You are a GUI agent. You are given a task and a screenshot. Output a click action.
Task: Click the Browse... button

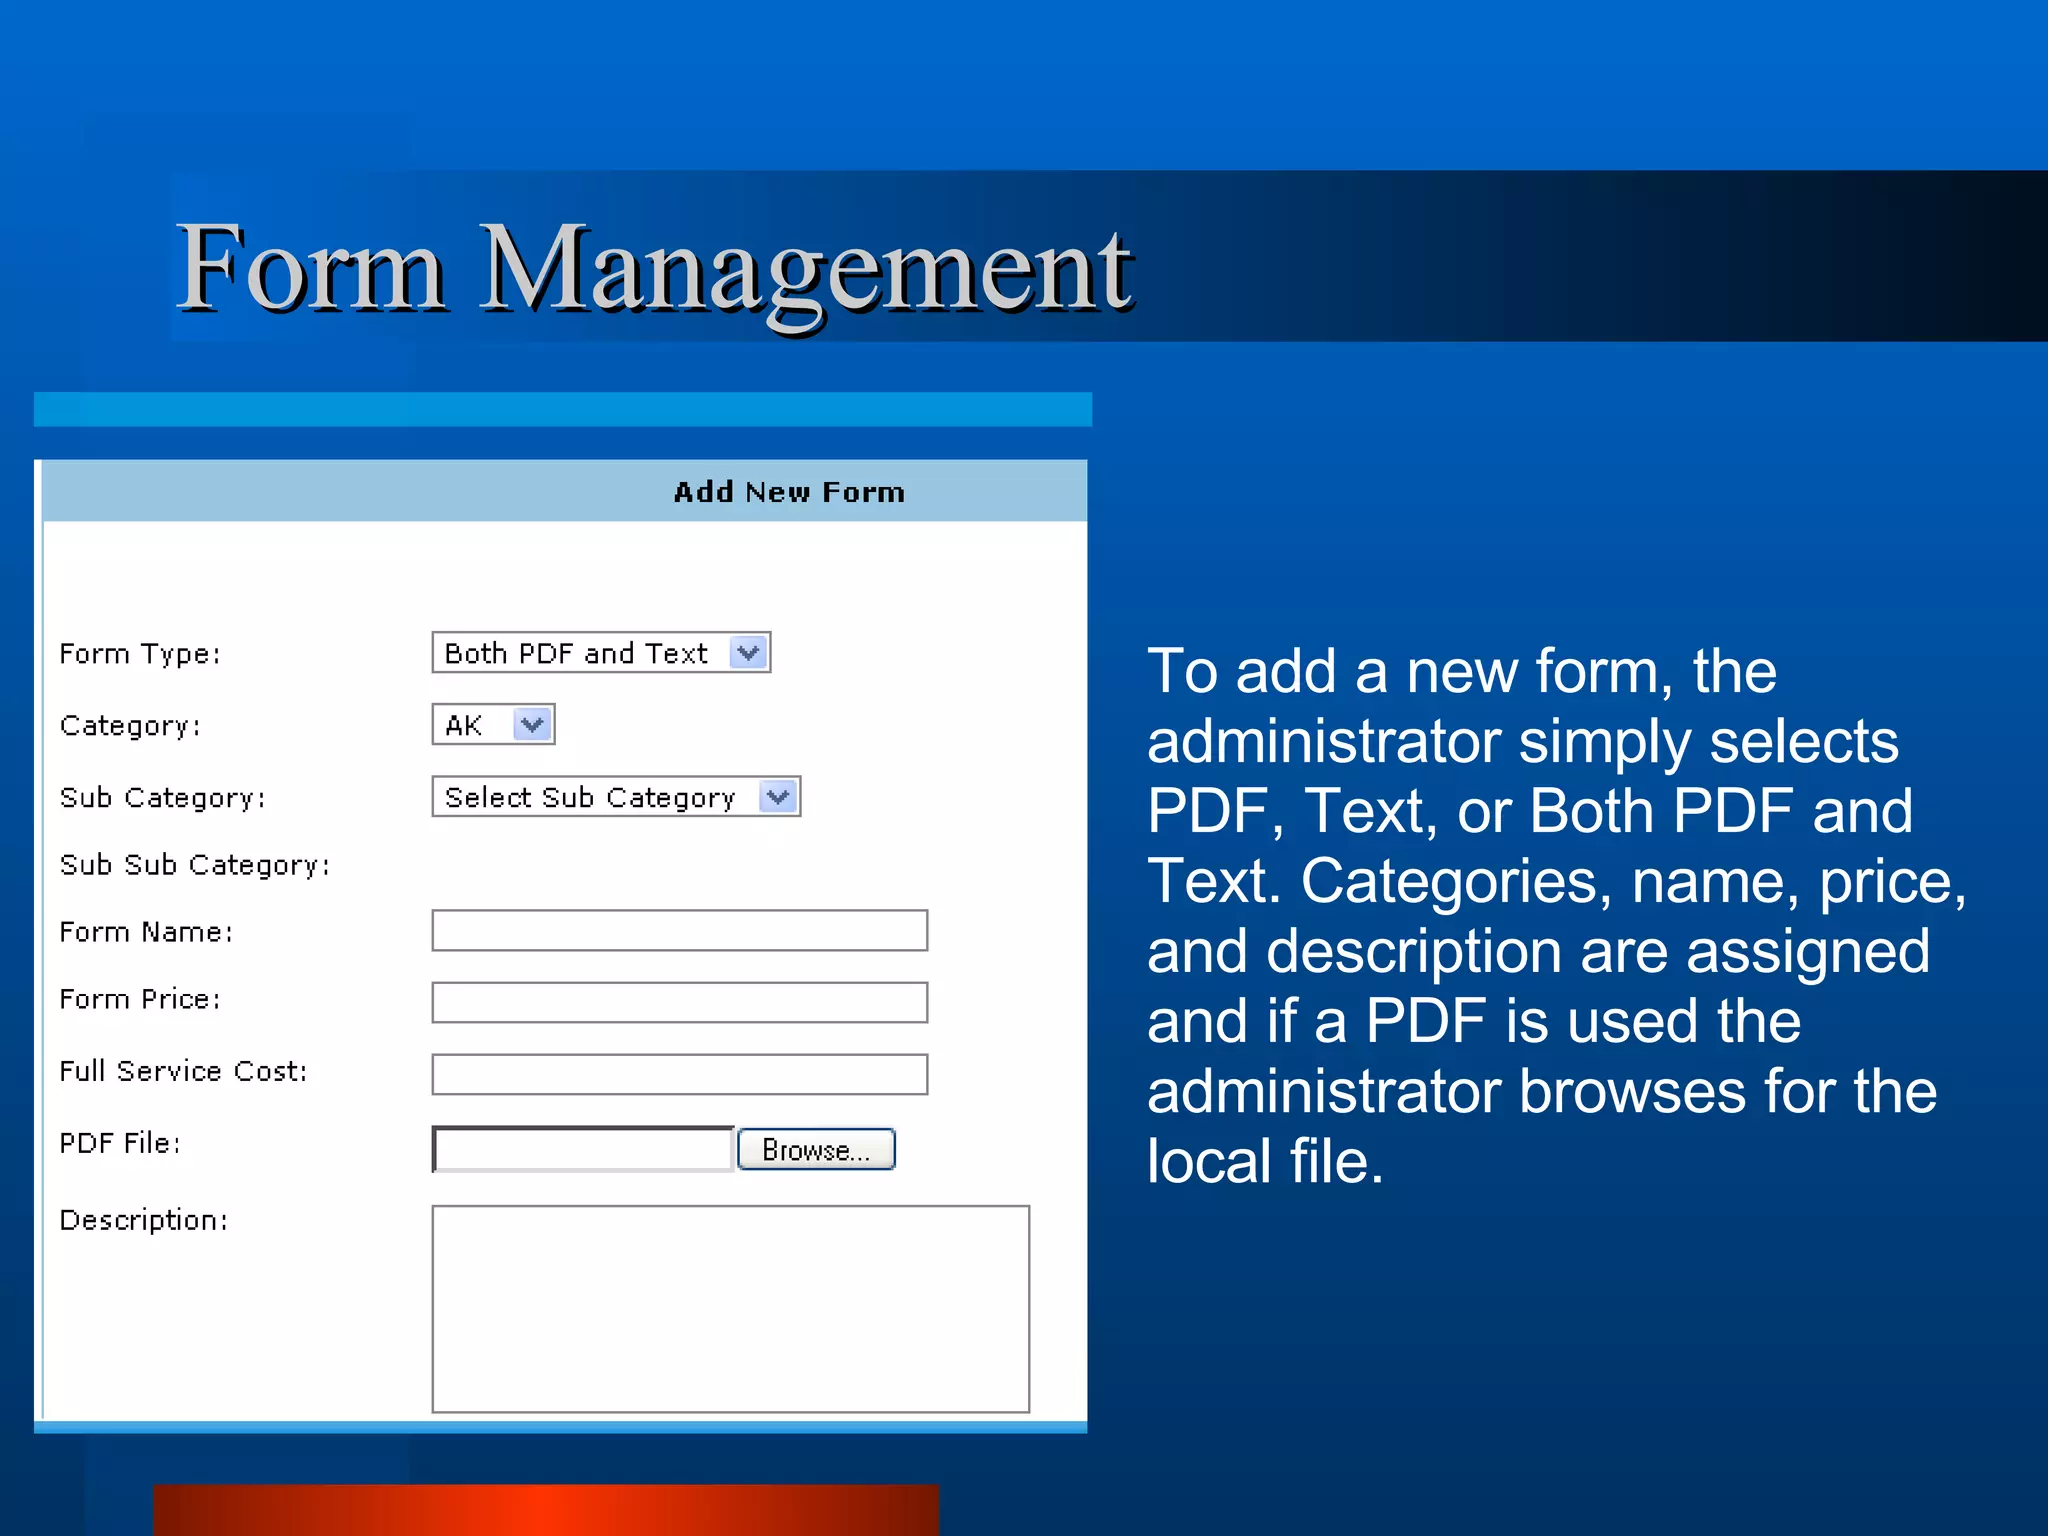click(816, 1149)
